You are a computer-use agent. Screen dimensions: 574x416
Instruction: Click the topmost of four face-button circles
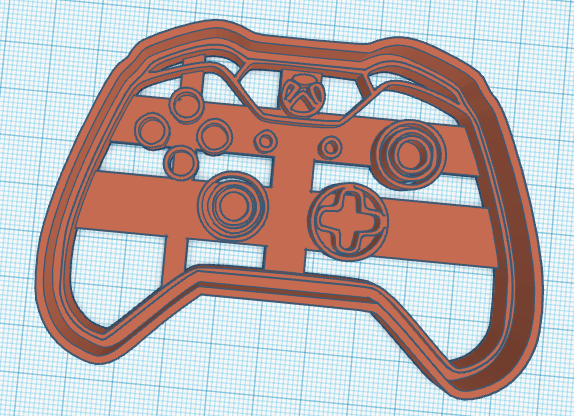coord(187,104)
